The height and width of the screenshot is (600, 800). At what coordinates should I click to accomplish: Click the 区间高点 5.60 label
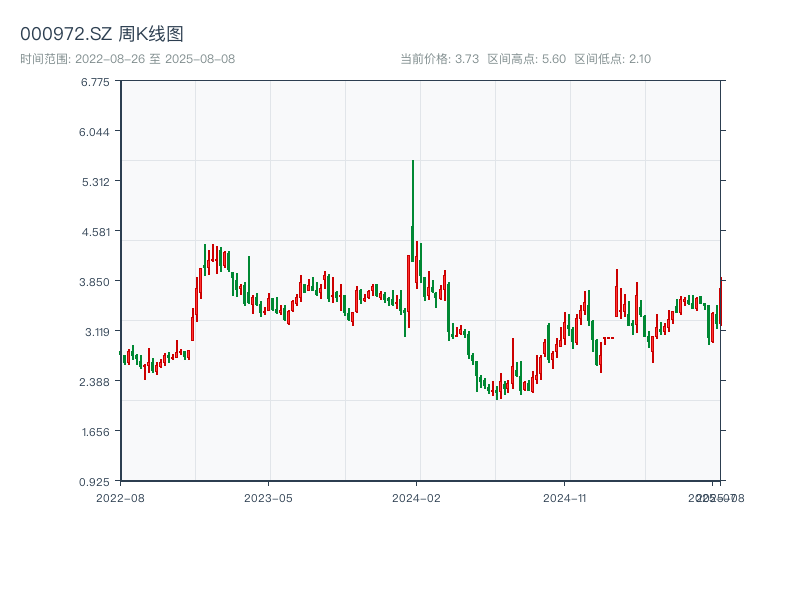point(527,59)
